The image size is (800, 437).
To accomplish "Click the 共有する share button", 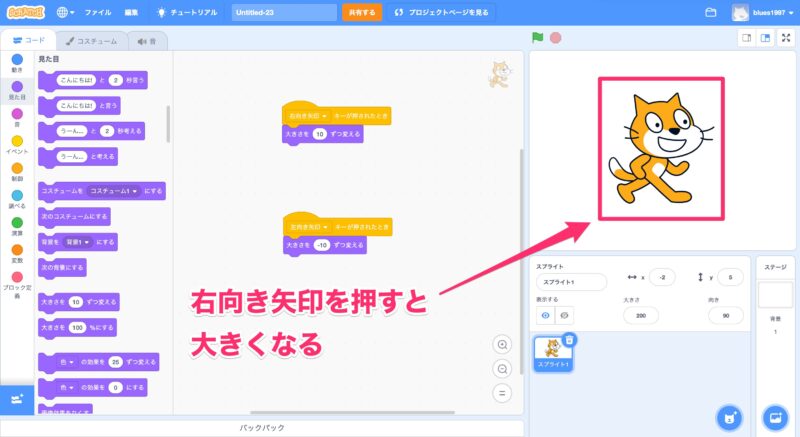I will coord(361,12).
